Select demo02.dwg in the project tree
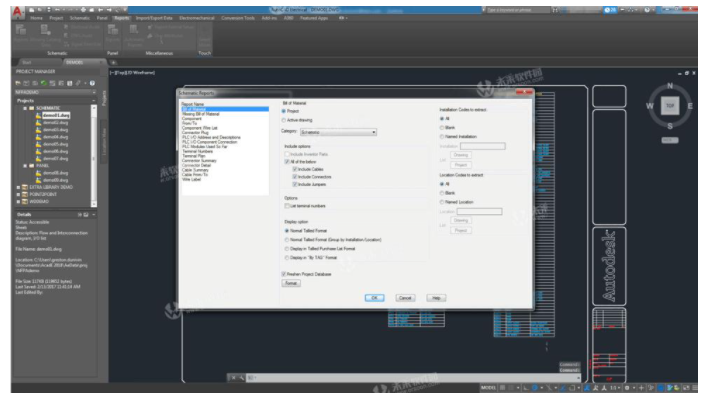Image resolution: width=702 pixels, height=396 pixels. click(56, 123)
